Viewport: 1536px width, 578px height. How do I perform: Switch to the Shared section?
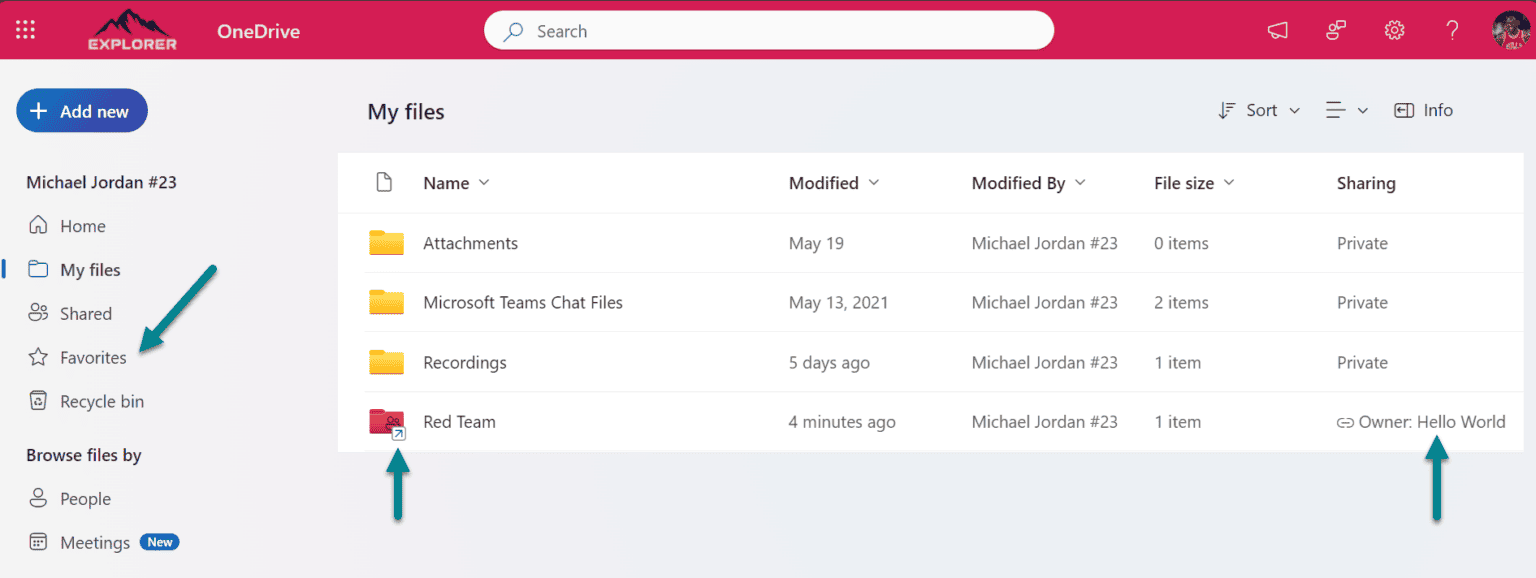coord(84,313)
